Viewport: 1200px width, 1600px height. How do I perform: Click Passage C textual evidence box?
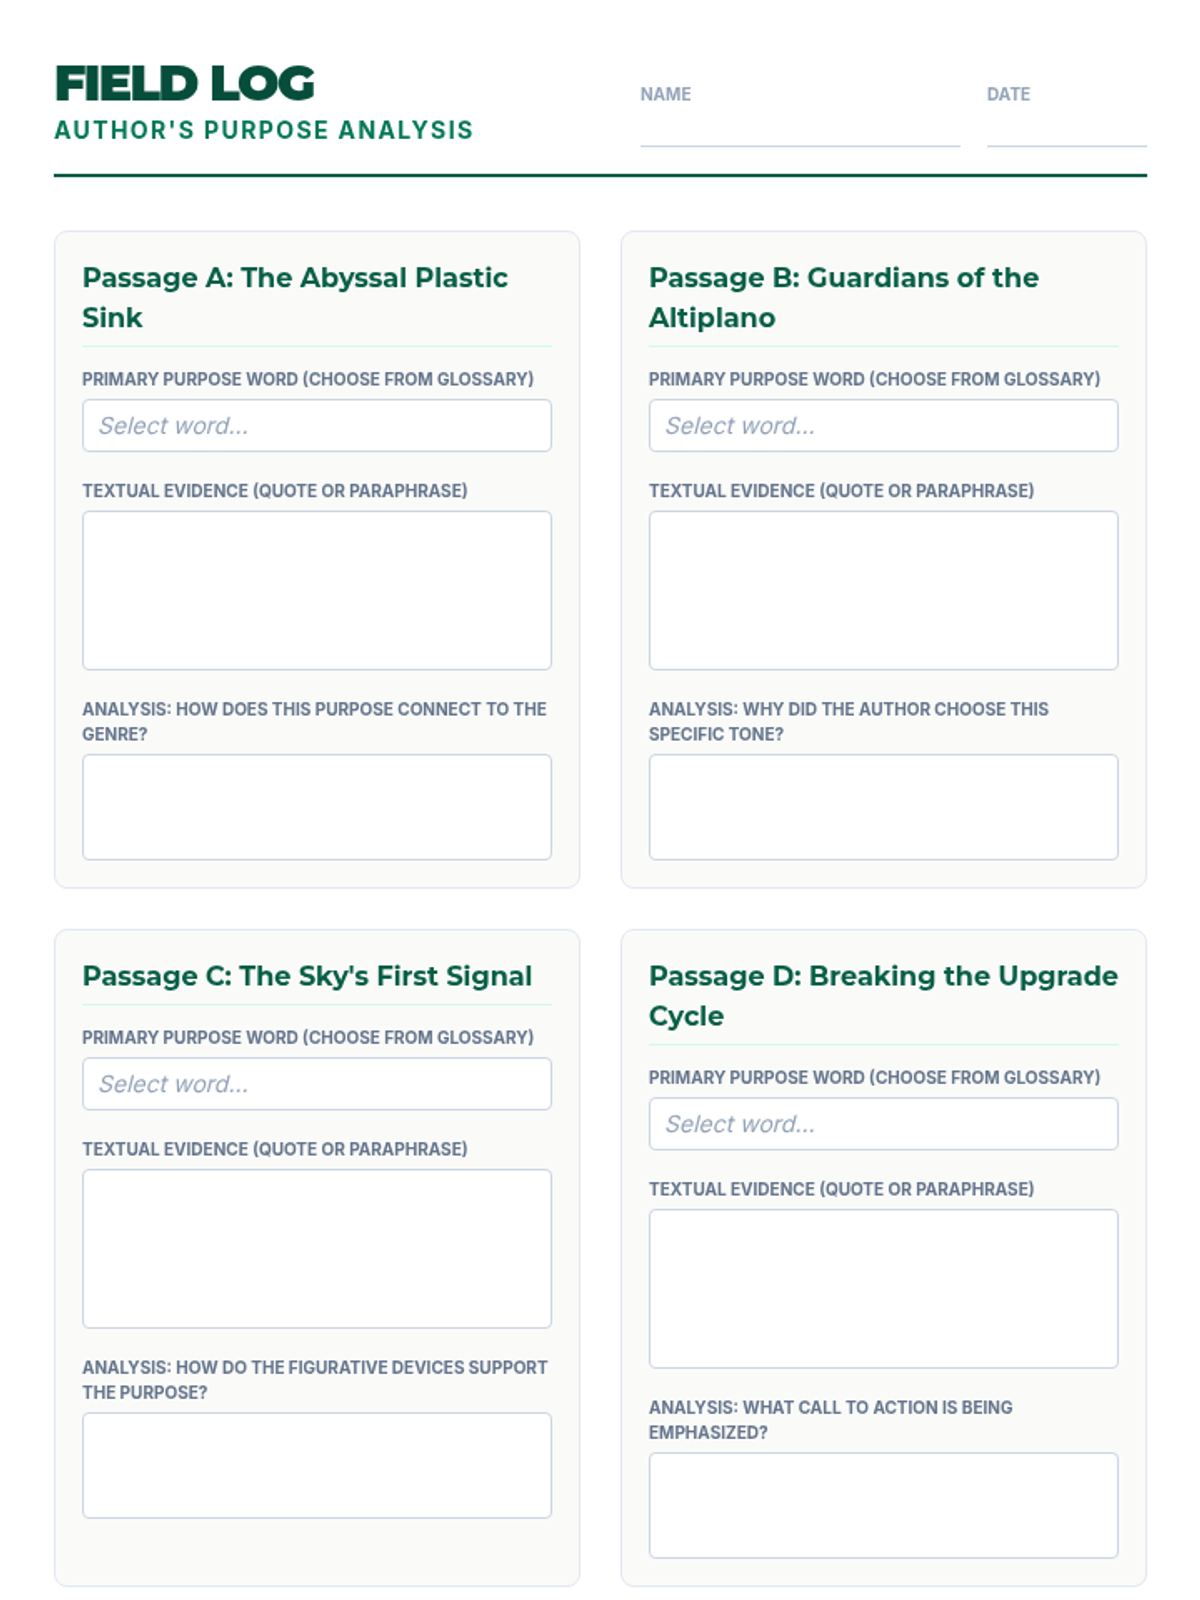pos(316,1248)
